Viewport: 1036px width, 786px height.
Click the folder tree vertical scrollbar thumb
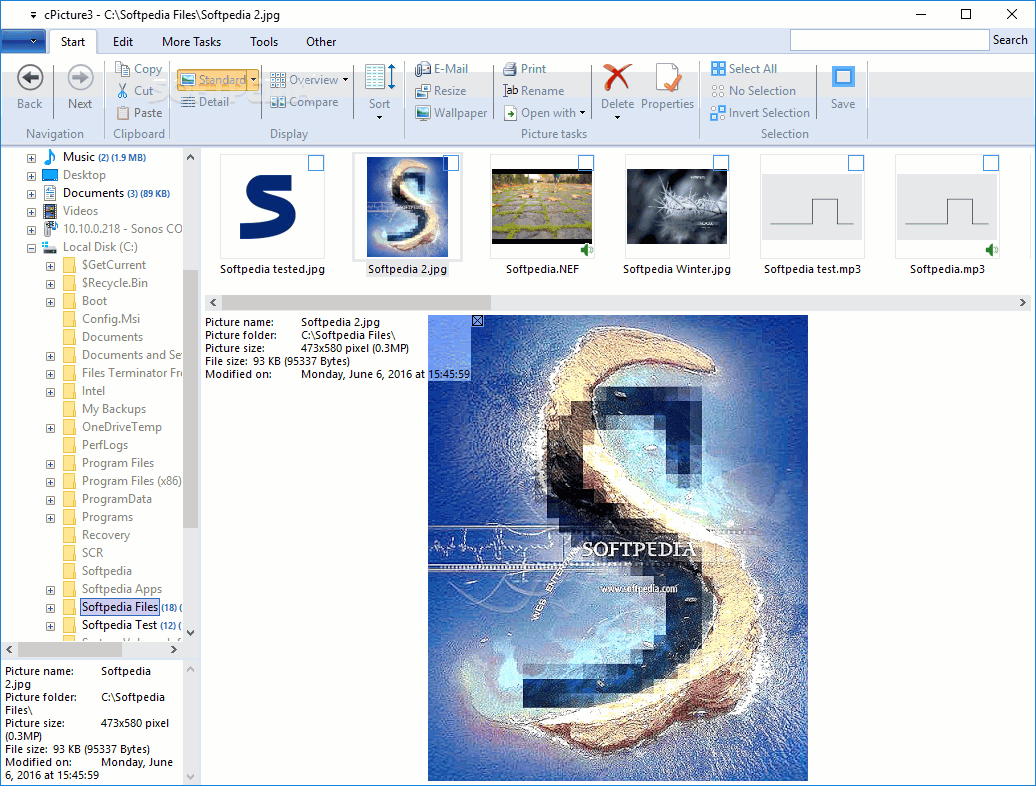(x=190, y=399)
